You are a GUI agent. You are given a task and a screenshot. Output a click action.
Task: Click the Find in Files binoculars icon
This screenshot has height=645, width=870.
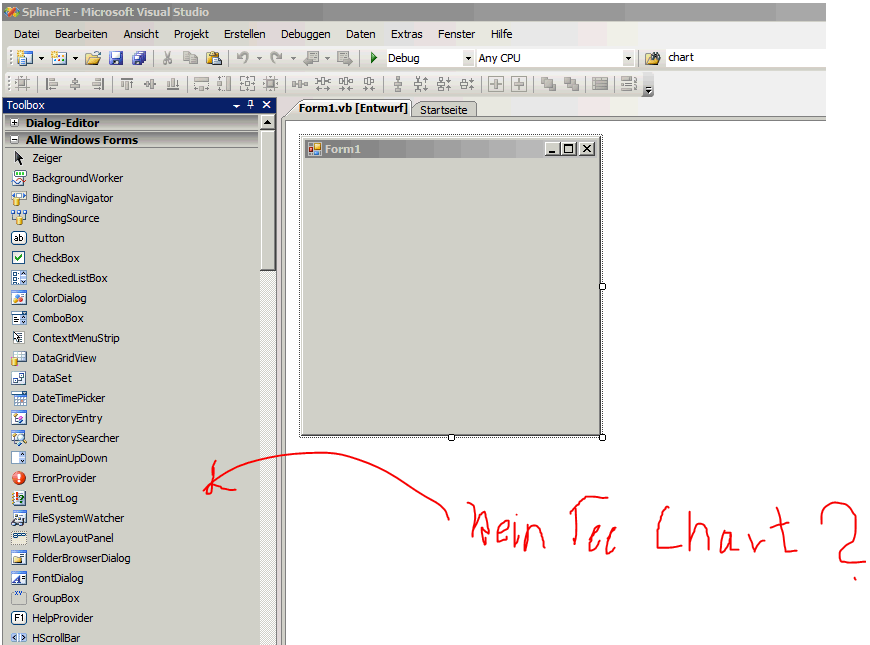[652, 58]
